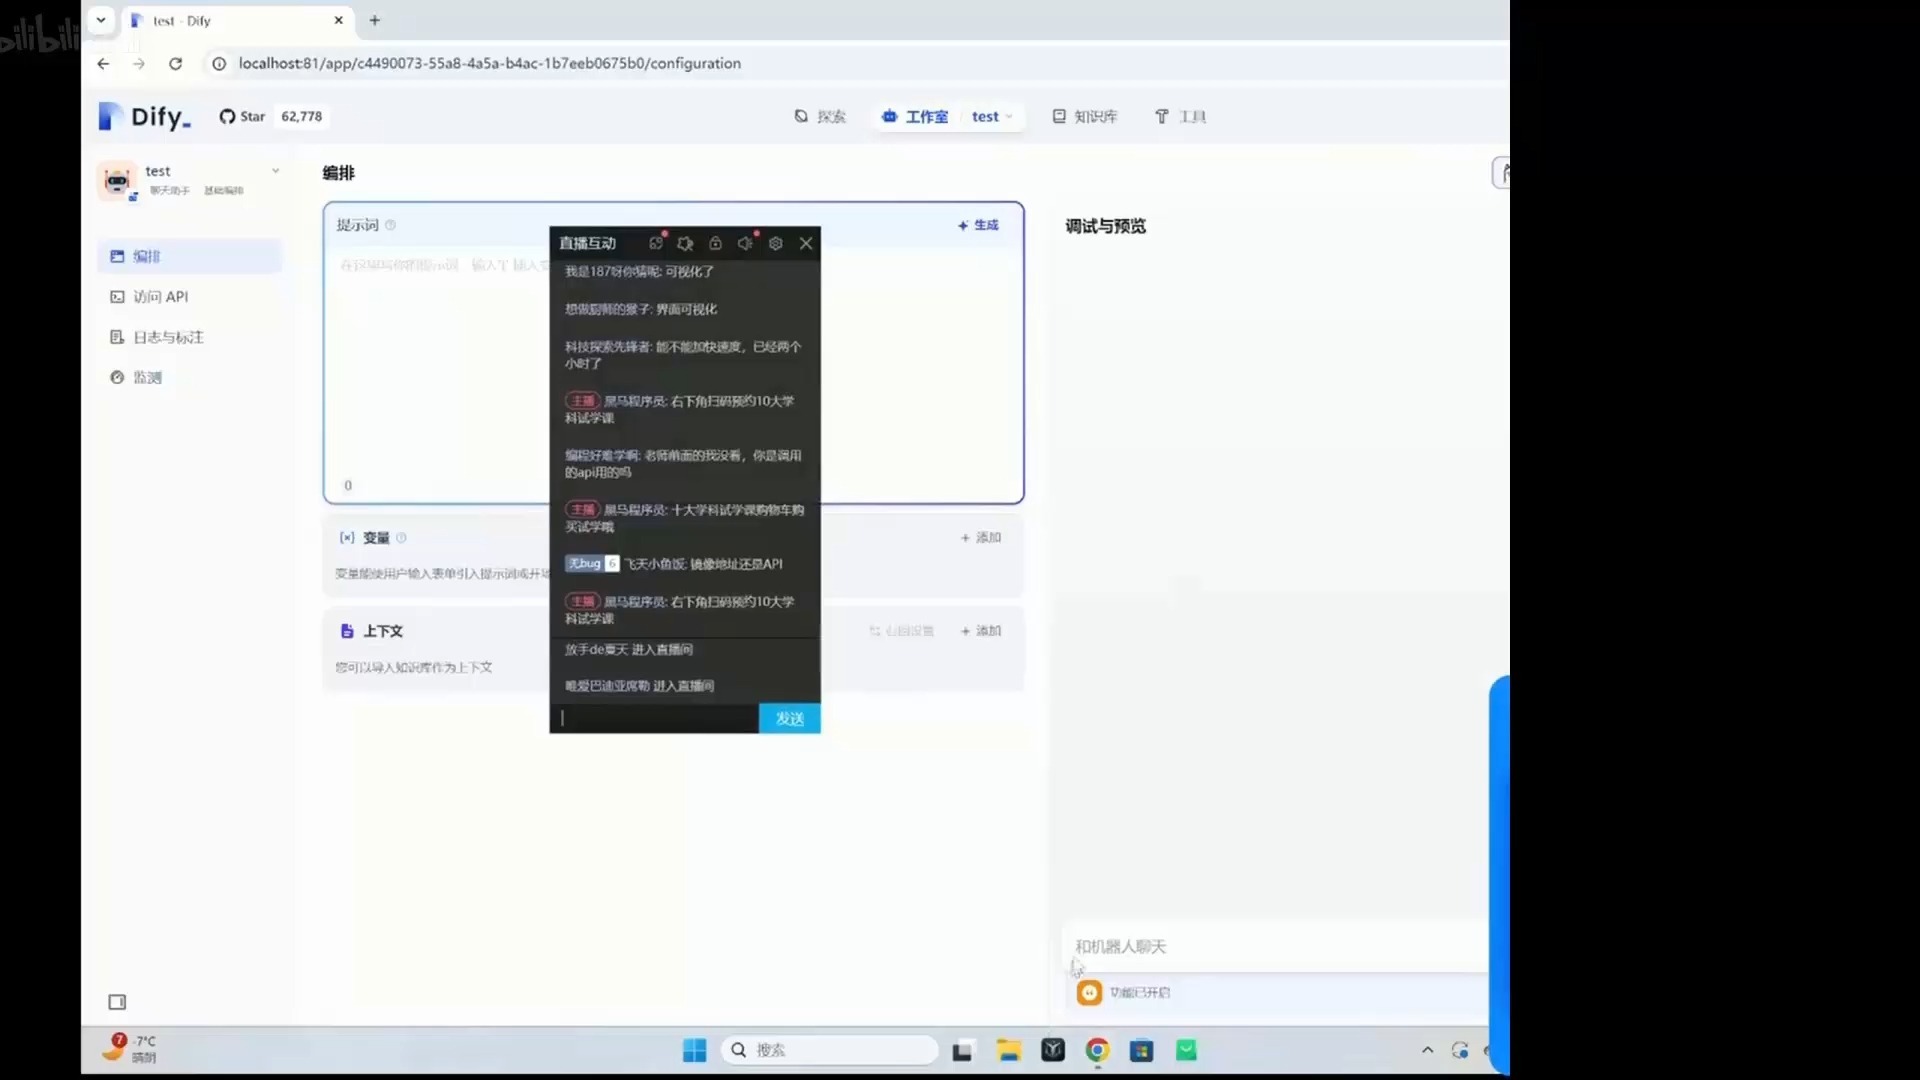Viewport: 1920px width, 1080px height.
Task: Open Chrome from the Windows taskbar
Action: 1097,1050
